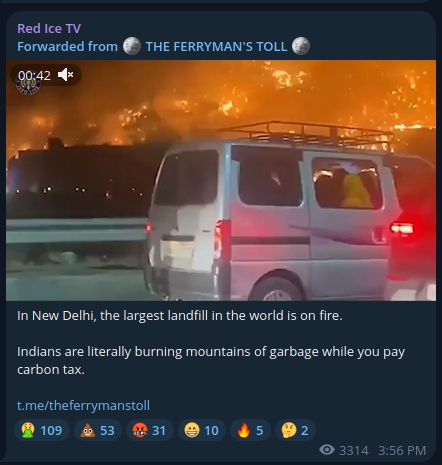
Task: Tap the poop emoji reaction showing 53
Action: coord(98,430)
